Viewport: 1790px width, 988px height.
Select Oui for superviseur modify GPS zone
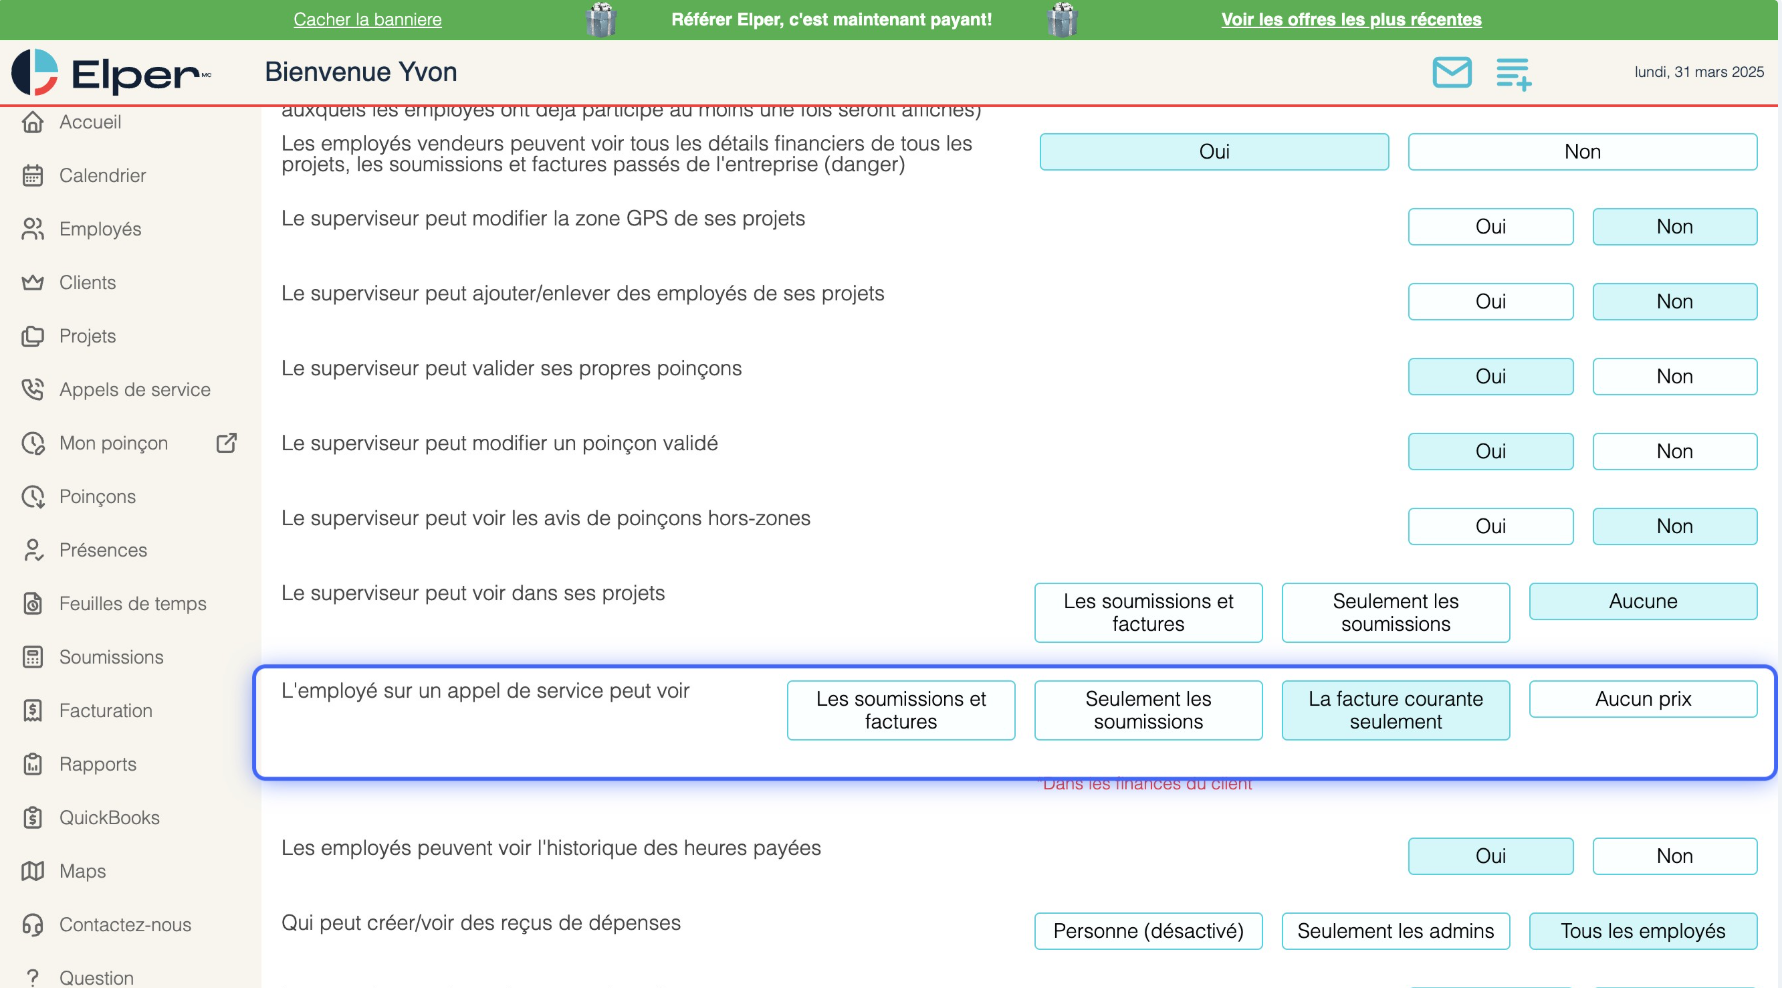(x=1490, y=227)
